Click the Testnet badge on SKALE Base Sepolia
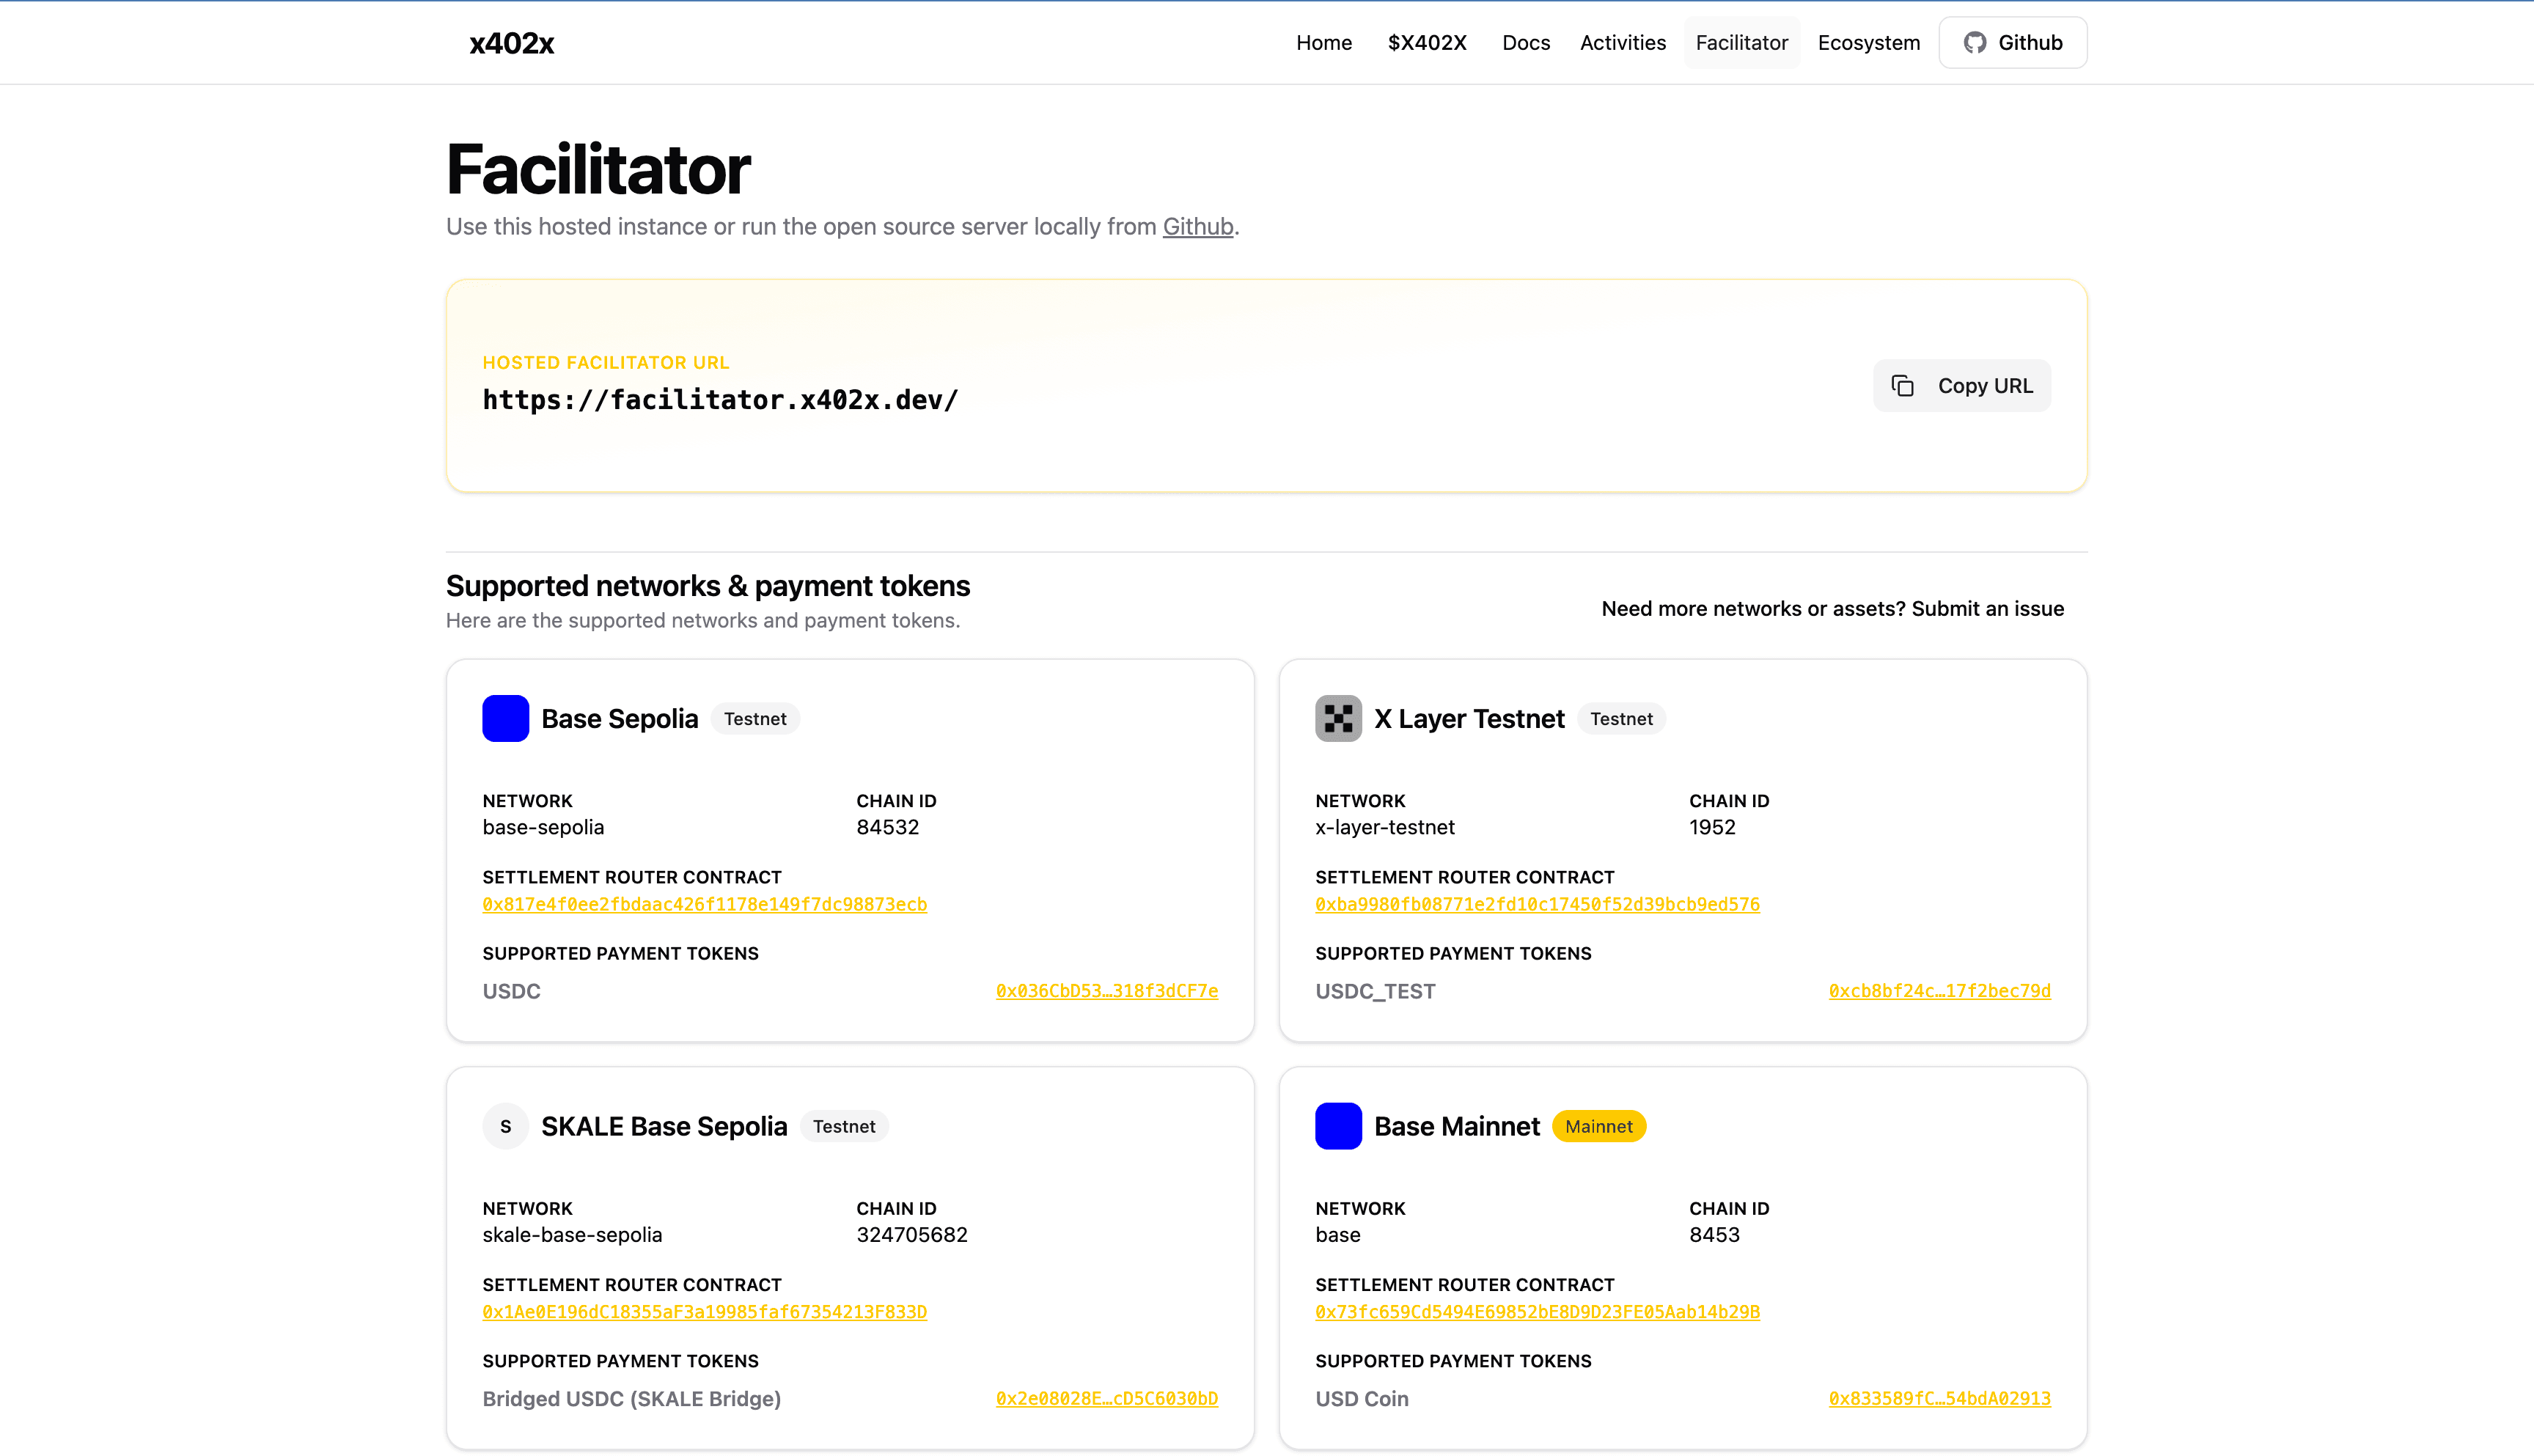Viewport: 2534px width, 1456px height. pos(844,1126)
